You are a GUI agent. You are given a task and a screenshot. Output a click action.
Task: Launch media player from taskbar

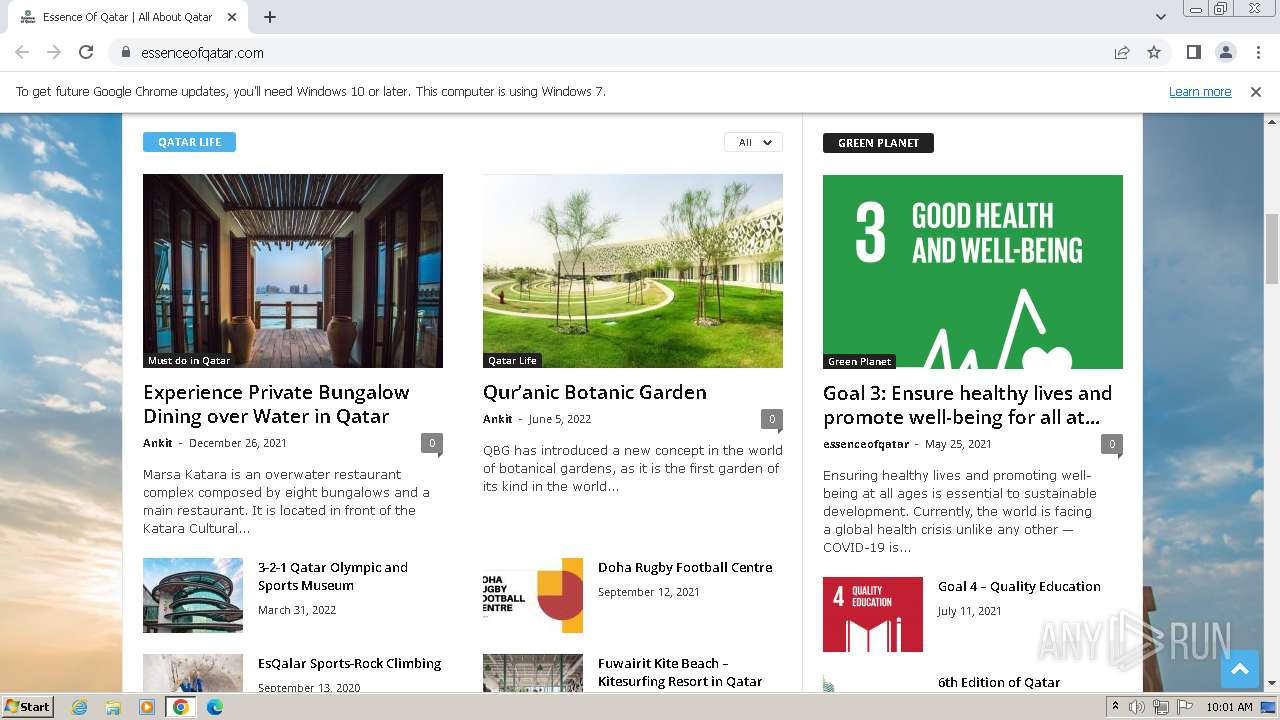tap(147, 707)
